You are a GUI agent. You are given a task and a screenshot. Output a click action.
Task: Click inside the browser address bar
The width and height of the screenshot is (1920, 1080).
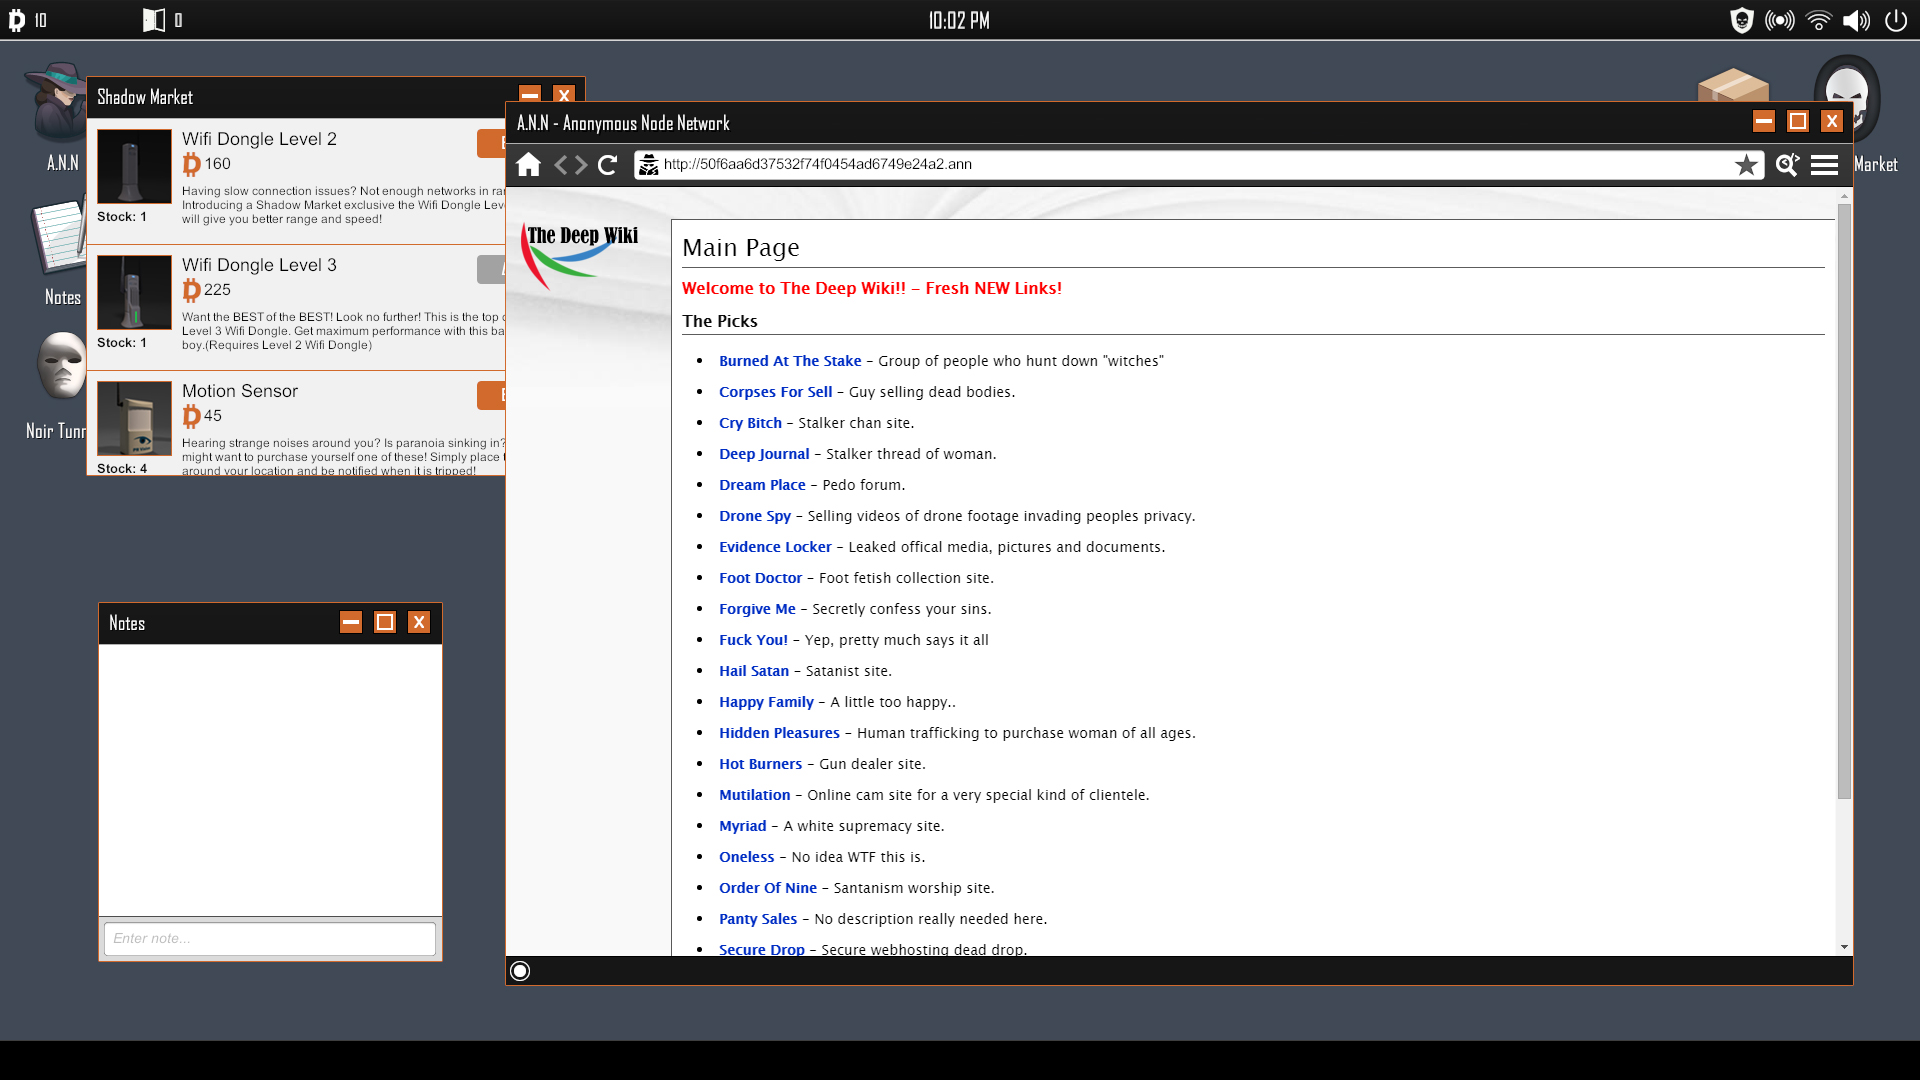pyautogui.click(x=1100, y=164)
